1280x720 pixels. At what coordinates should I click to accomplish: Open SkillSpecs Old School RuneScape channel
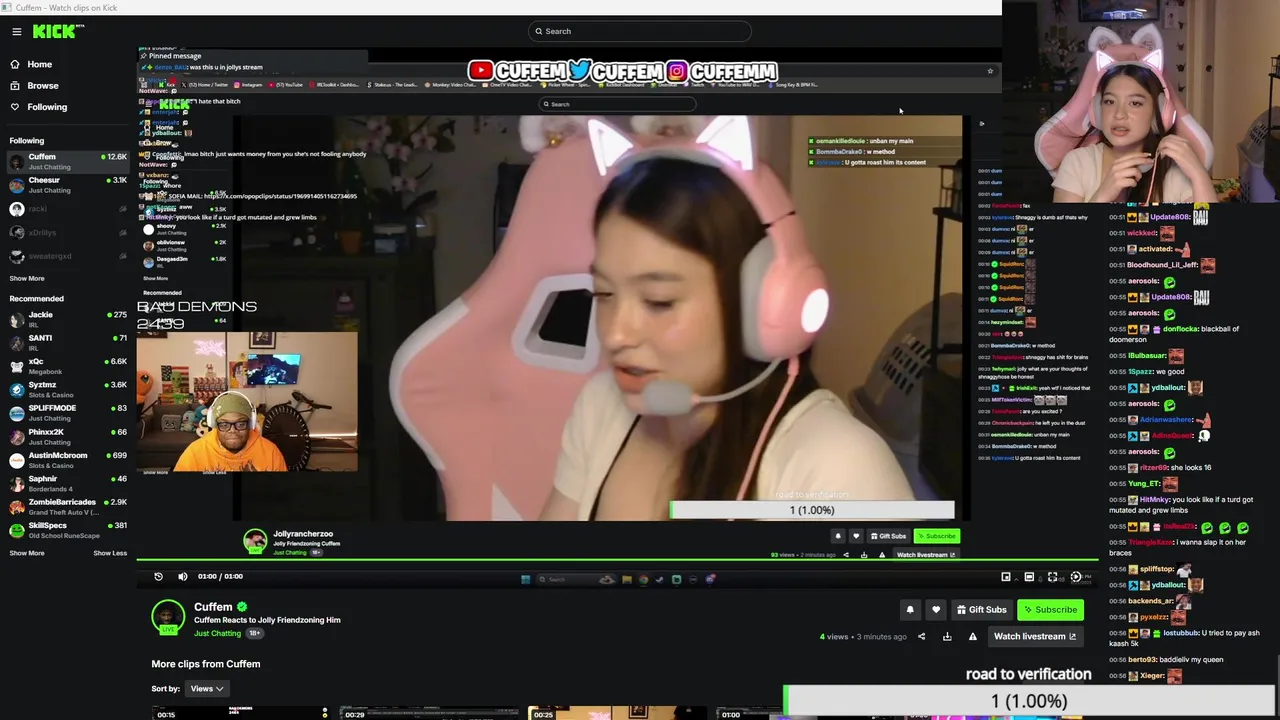(68, 530)
